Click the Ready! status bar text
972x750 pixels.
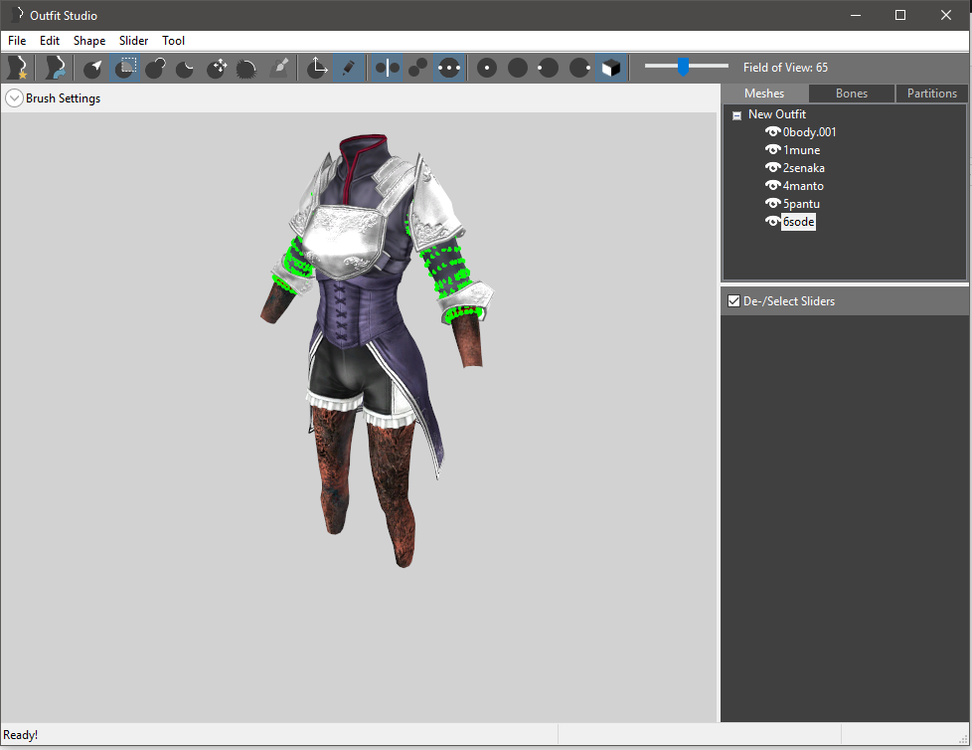pos(20,735)
